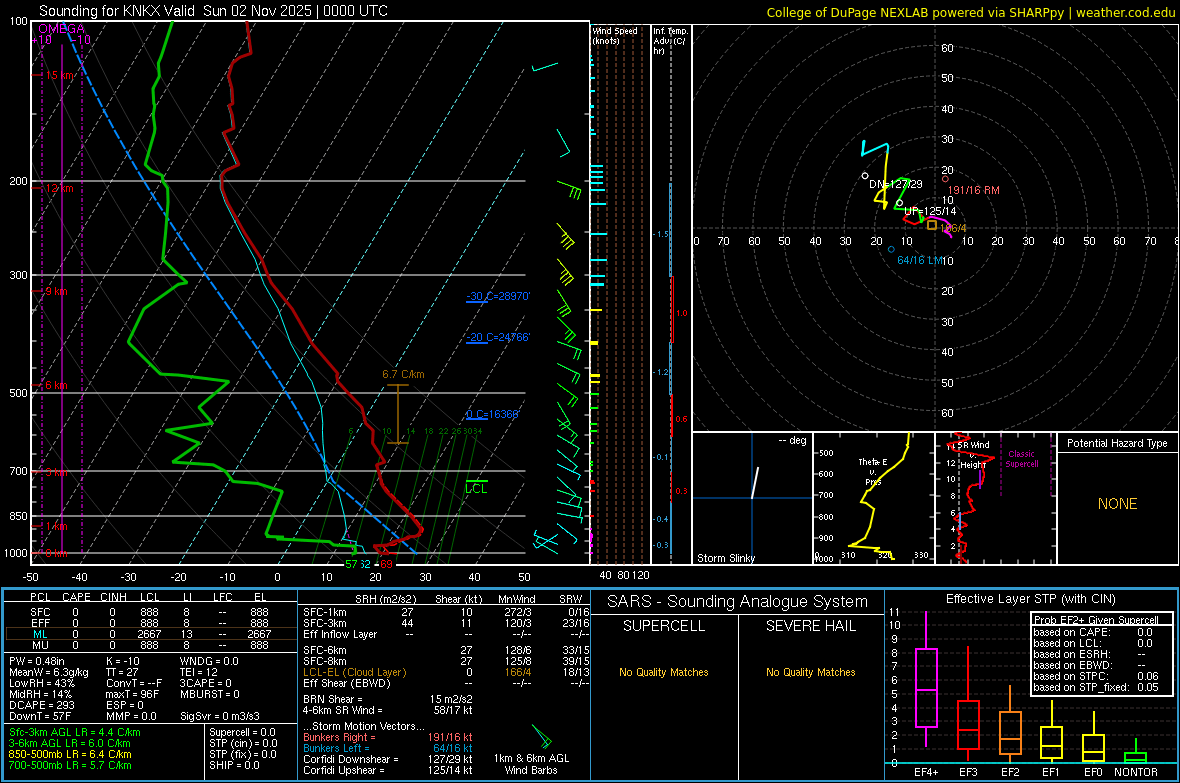This screenshot has height=783, width=1180.
Task: Click the EF2 axis label
Action: (1010, 772)
